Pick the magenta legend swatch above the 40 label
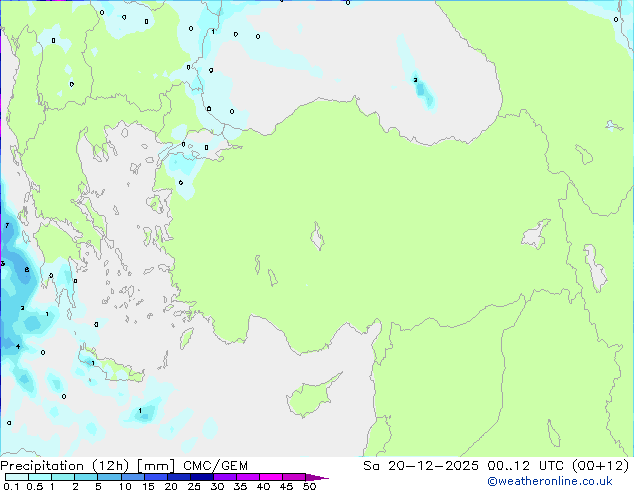 point(271,477)
